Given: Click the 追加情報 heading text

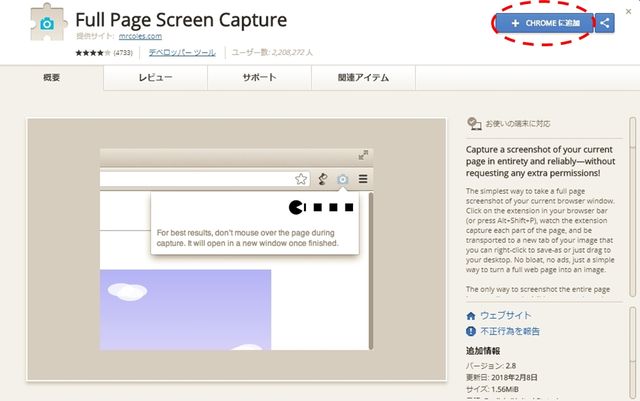Looking at the screenshot, I should coord(483,351).
